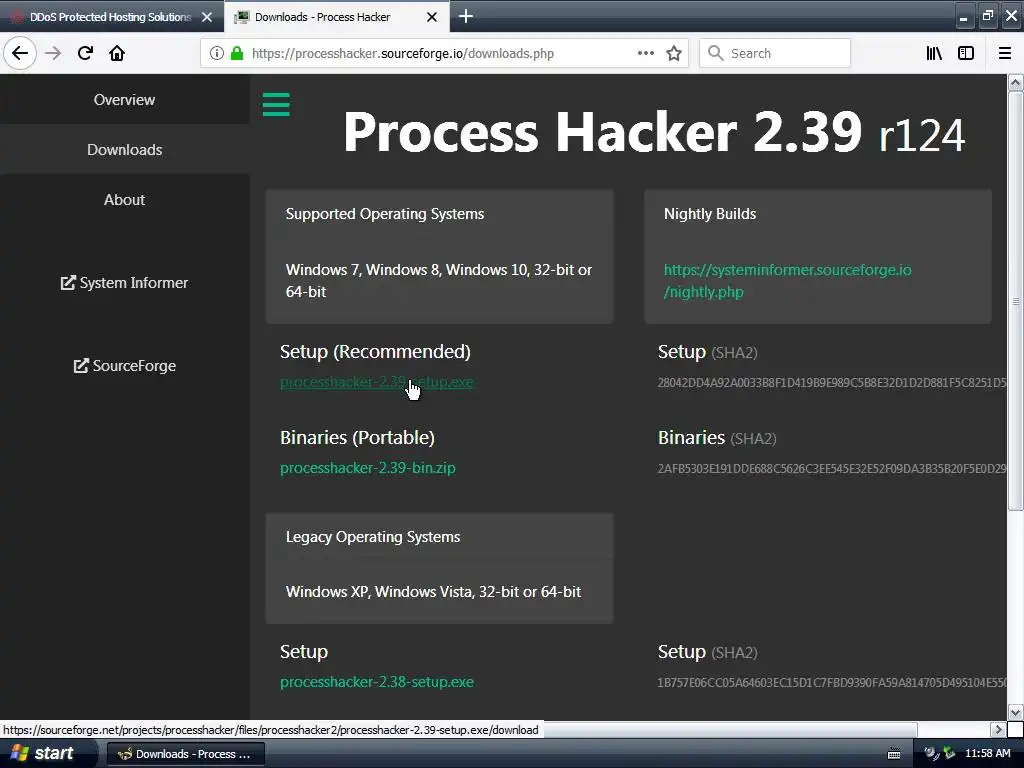This screenshot has width=1024, height=768.
Task: Click the Nightly Builds card title
Action: coord(710,214)
